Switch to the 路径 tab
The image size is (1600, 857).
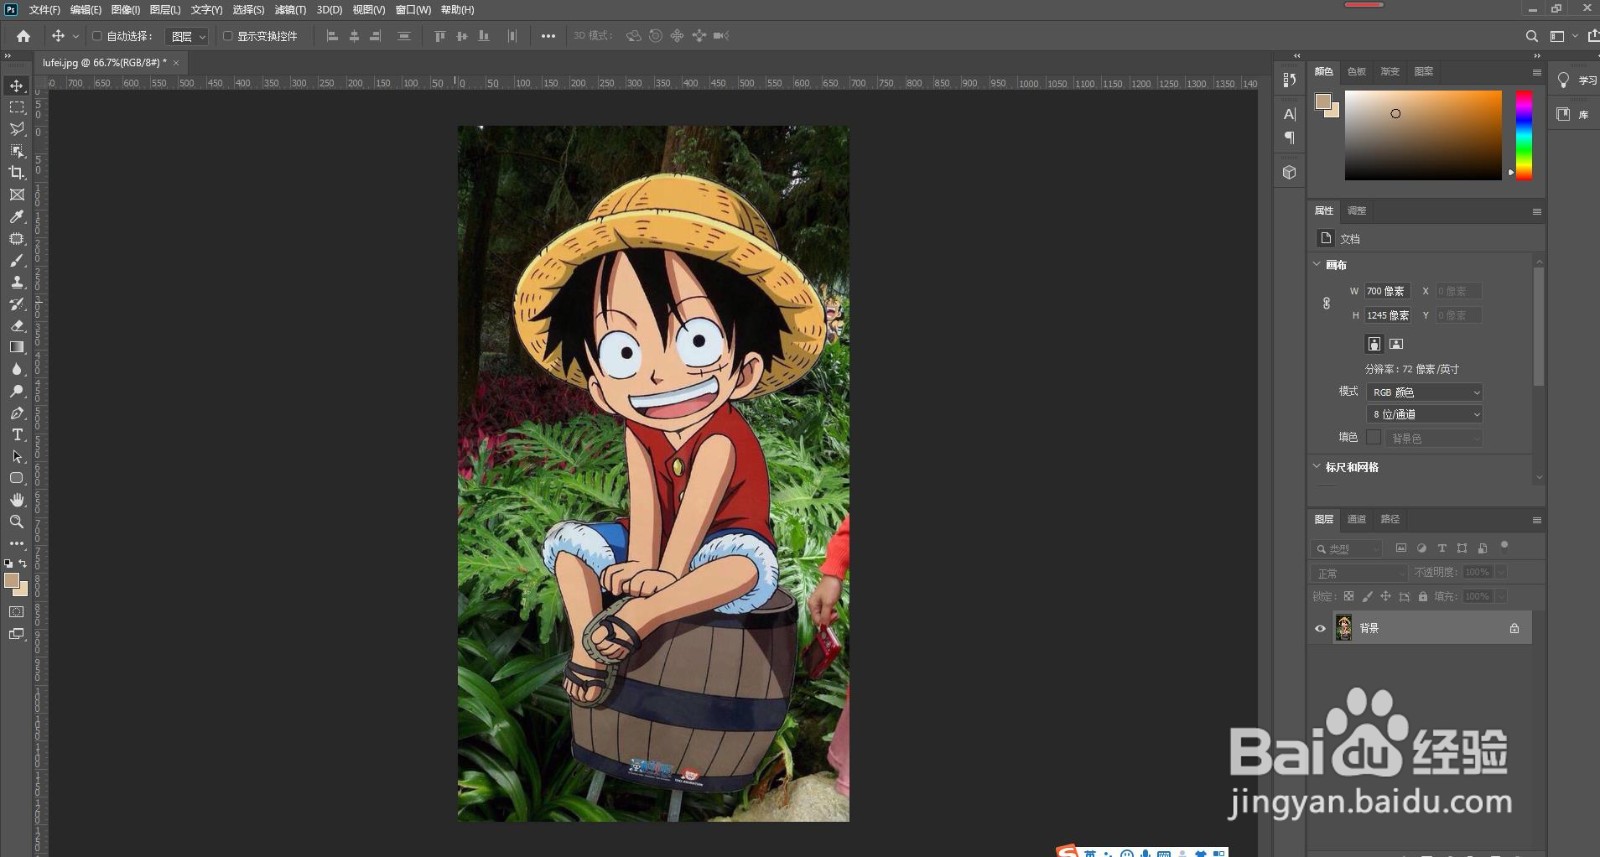click(1390, 519)
